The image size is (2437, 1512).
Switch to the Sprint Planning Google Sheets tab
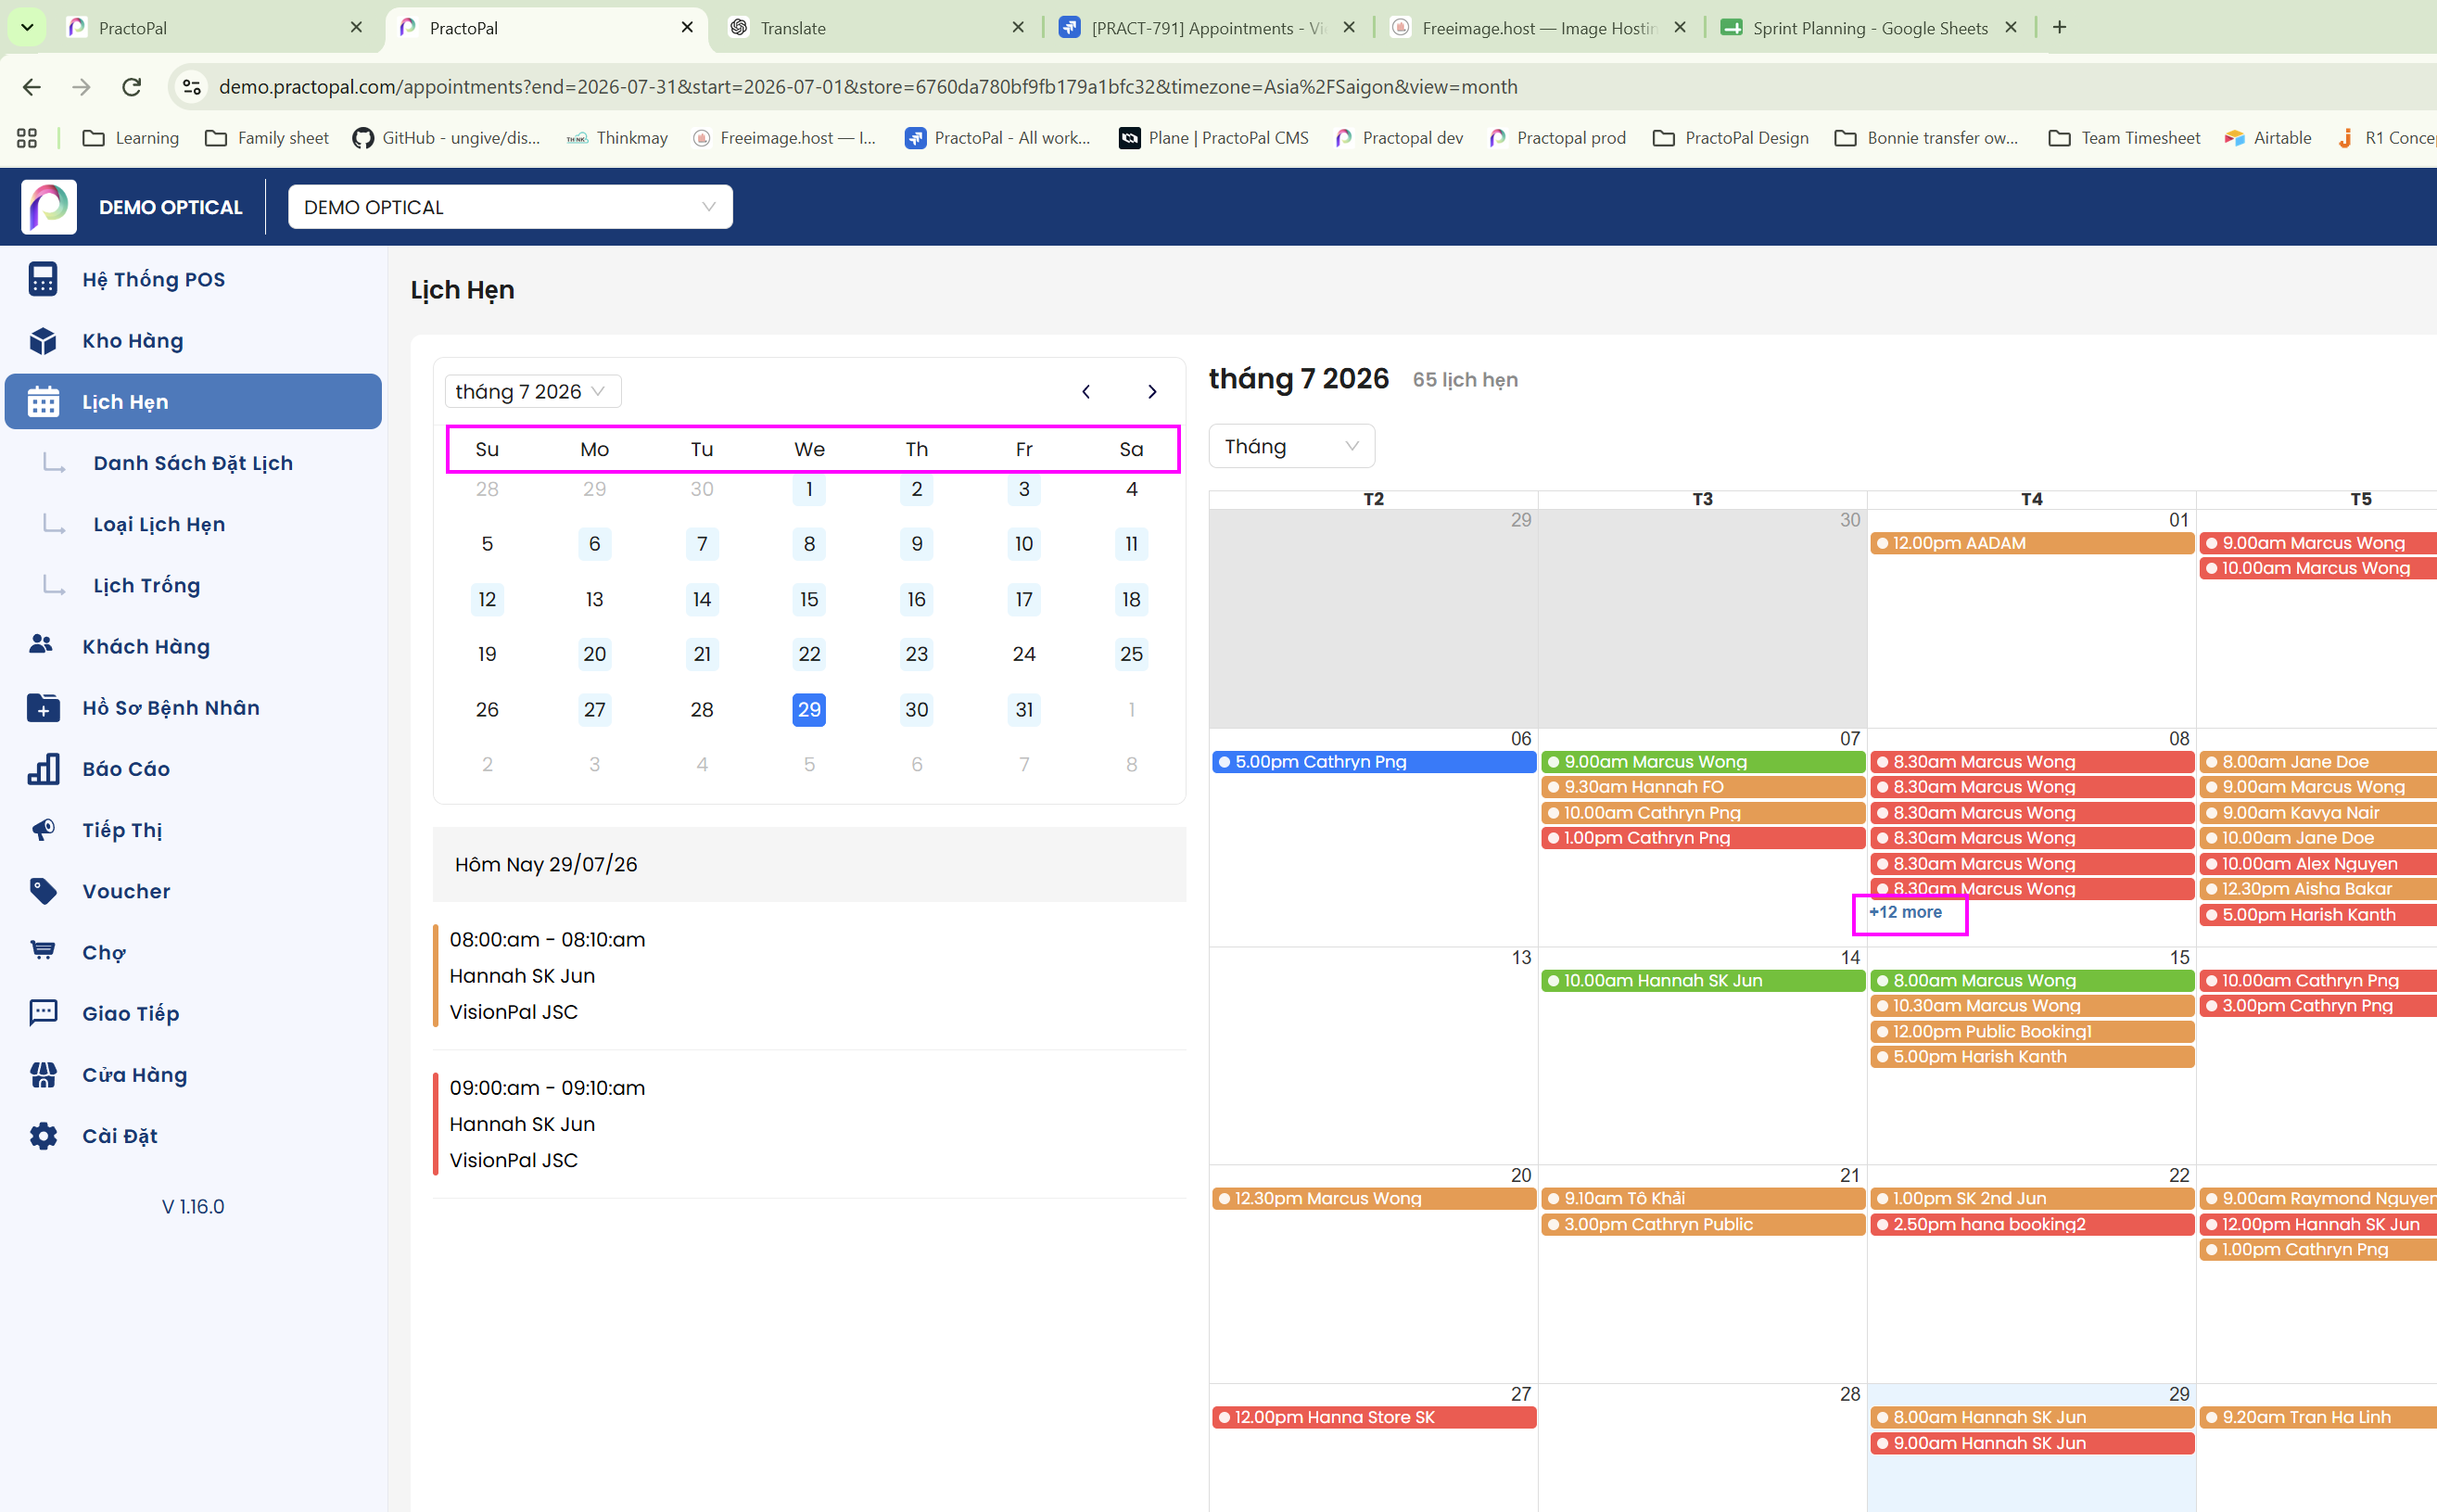pos(1868,28)
